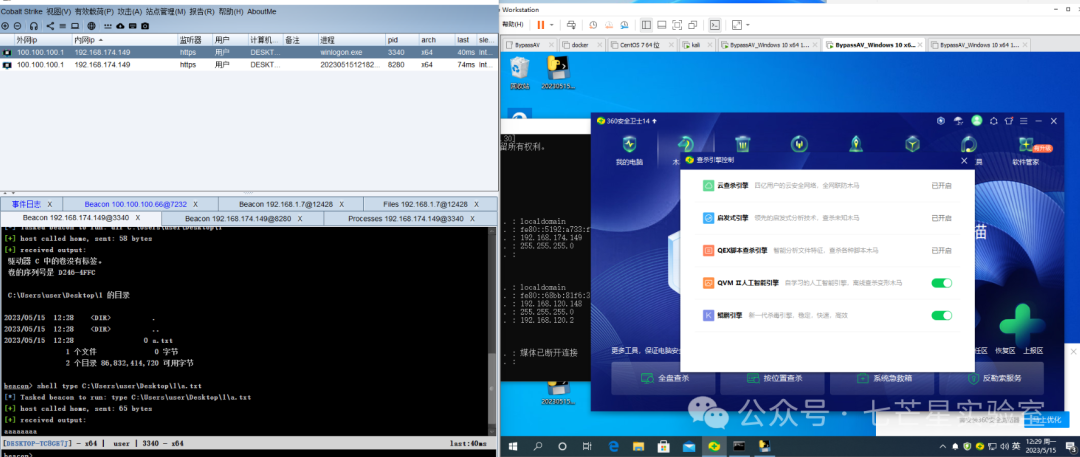Click the pivot graph share icon
The width and height of the screenshot is (1080, 457).
pyautogui.click(x=50, y=26)
